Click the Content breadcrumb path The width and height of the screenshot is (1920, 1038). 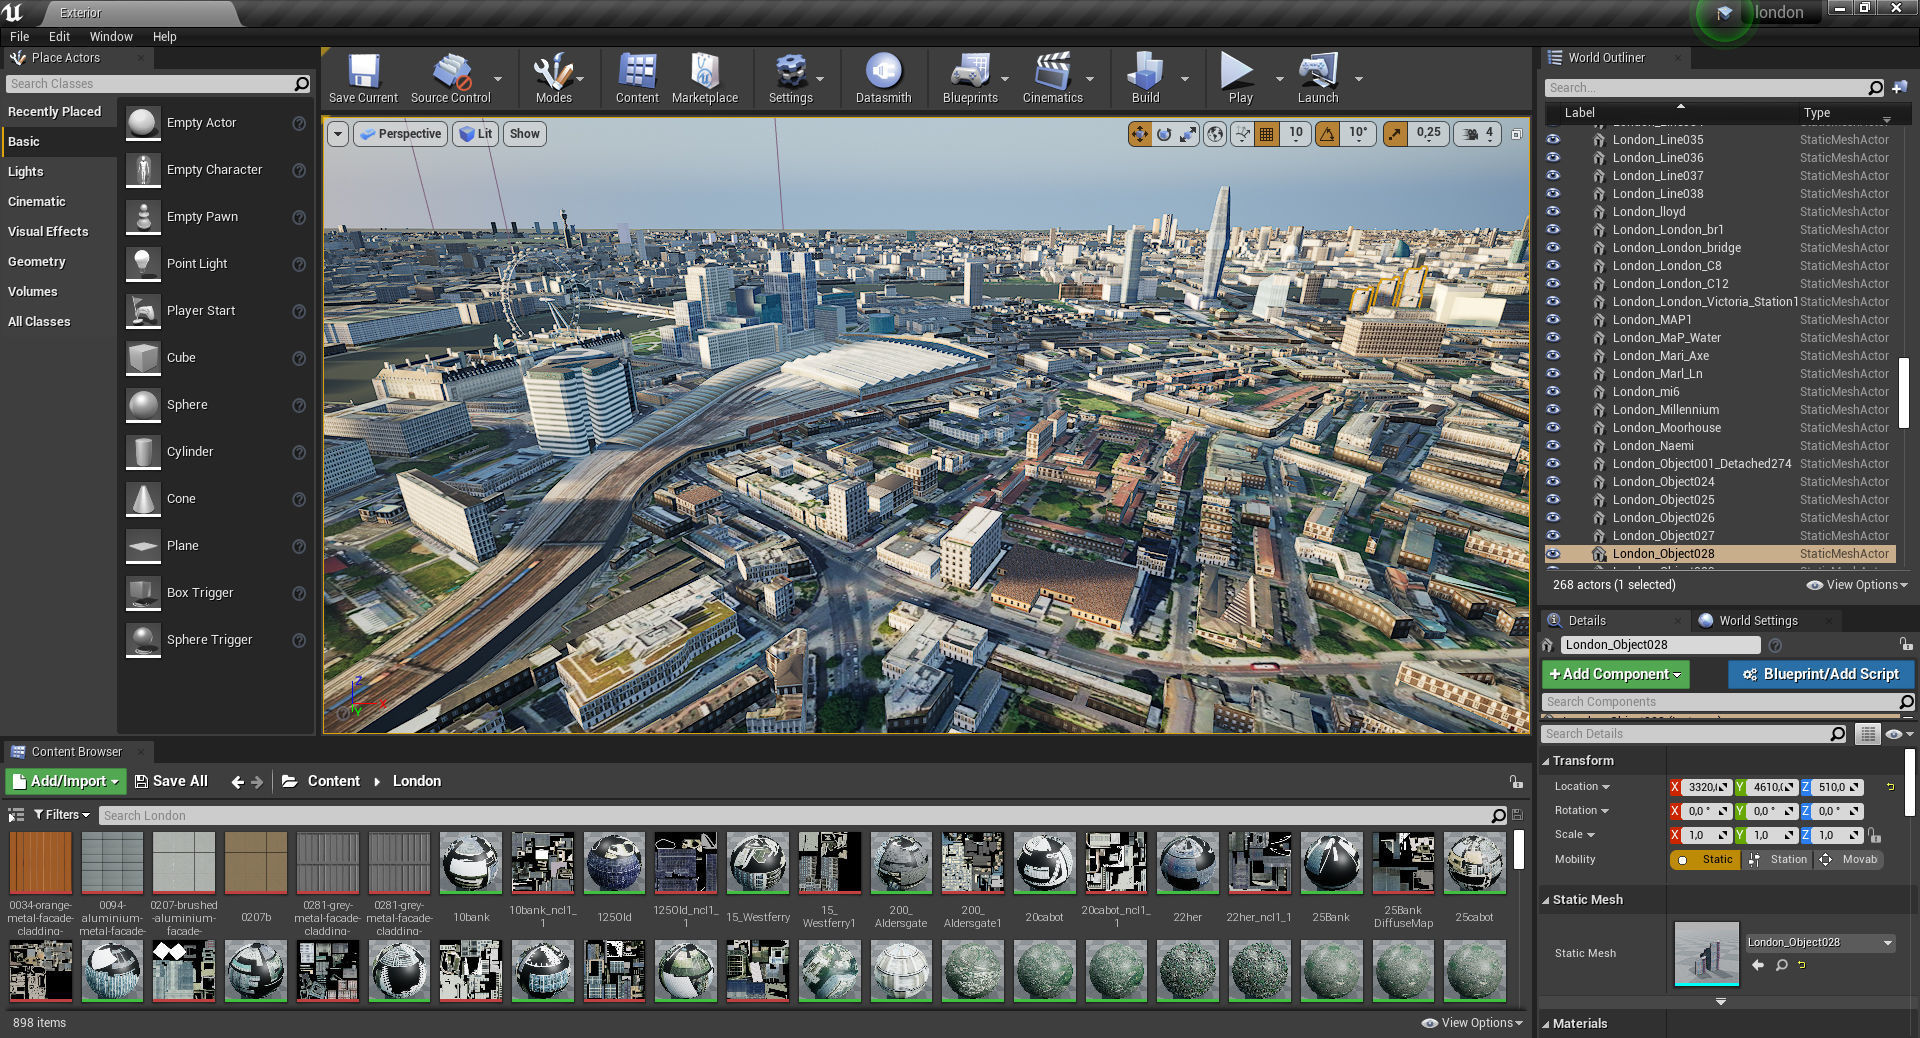(333, 781)
